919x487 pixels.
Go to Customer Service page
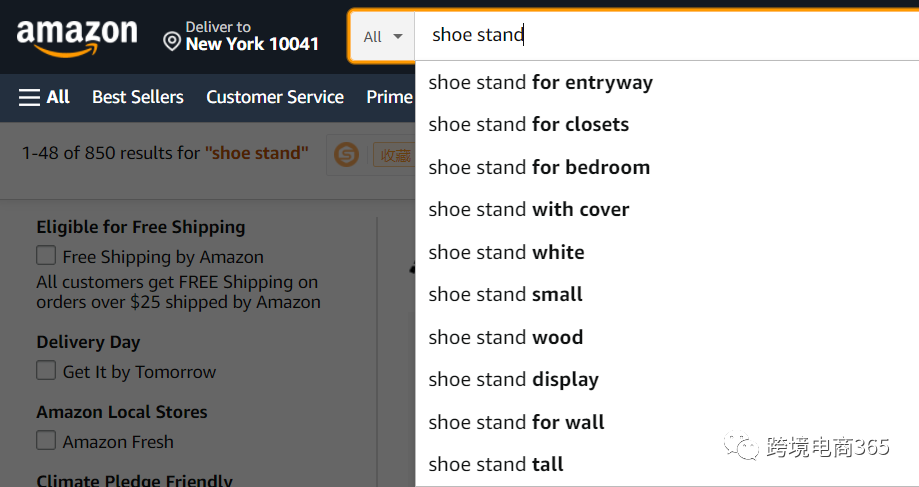275,97
